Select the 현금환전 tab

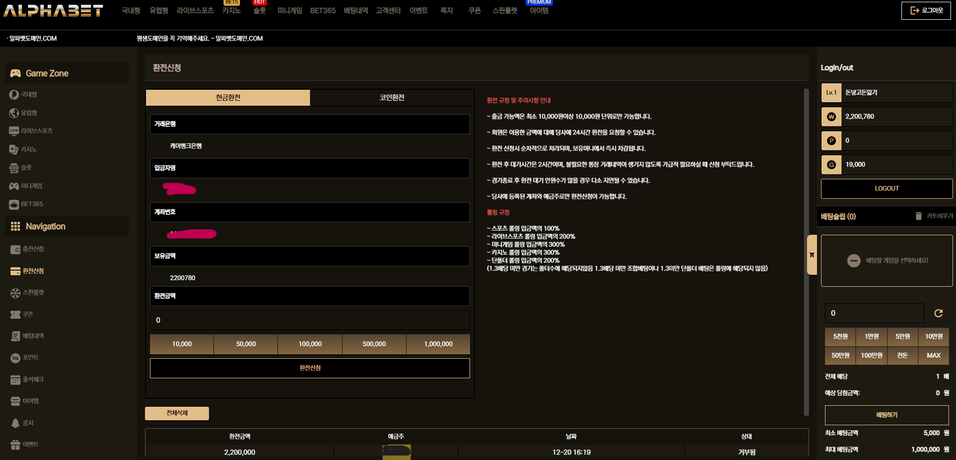click(228, 98)
